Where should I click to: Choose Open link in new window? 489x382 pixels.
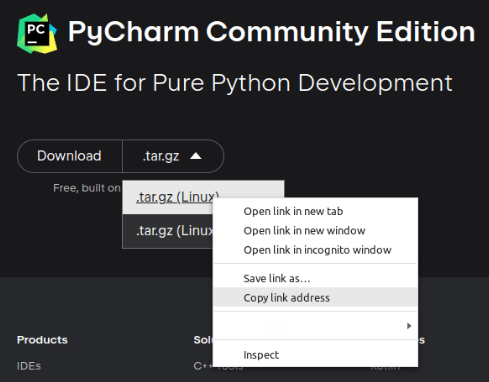coord(315,231)
